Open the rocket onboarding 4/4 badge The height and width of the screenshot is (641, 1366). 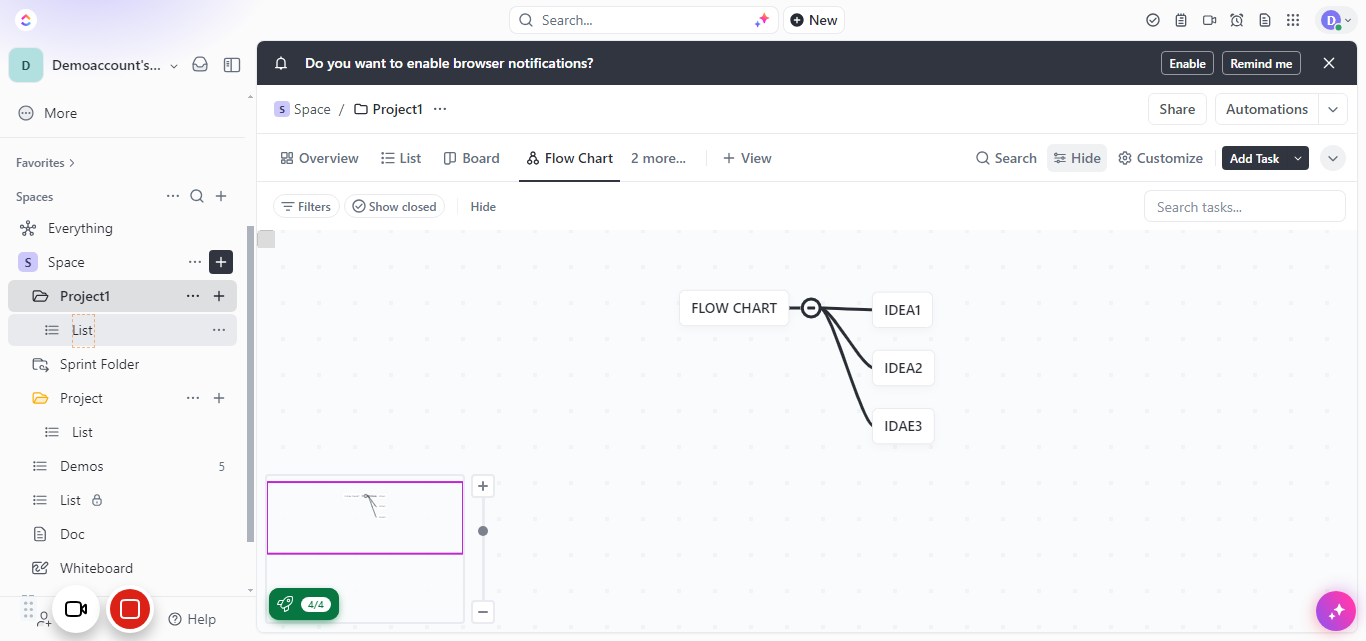pyautogui.click(x=304, y=604)
